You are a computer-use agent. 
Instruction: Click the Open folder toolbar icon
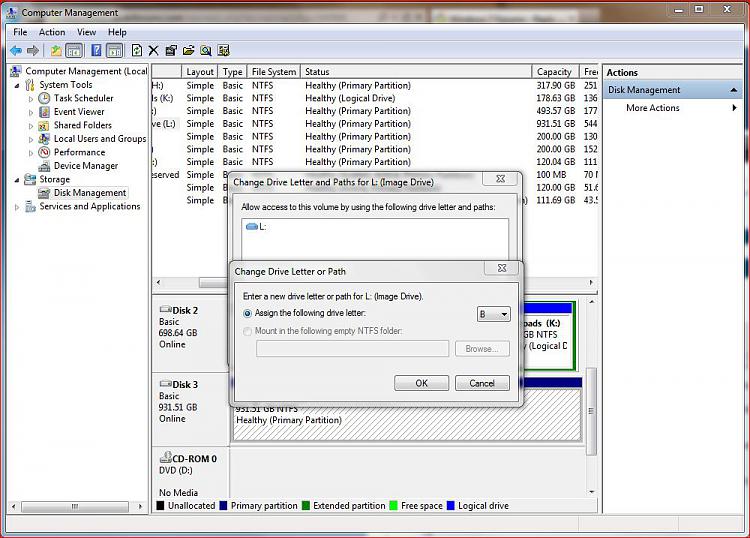188,50
